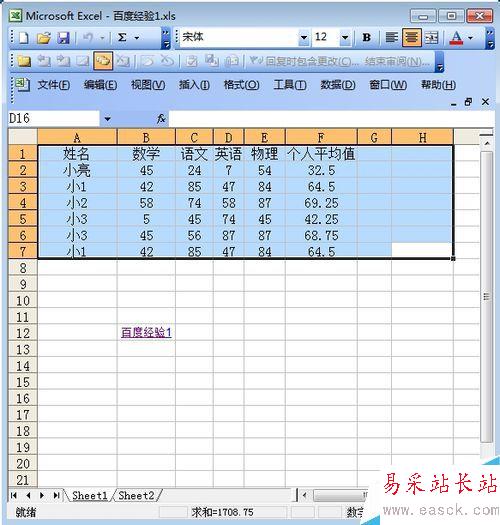Switch to the Sheet1 tab
The image size is (500, 525).
(89, 496)
